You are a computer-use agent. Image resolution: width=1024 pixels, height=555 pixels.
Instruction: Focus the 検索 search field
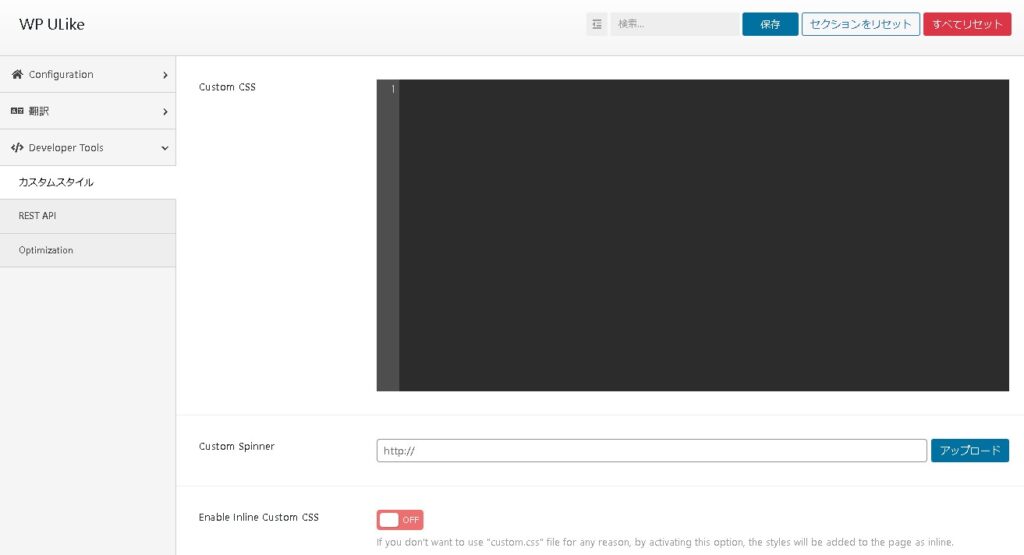[674, 25]
